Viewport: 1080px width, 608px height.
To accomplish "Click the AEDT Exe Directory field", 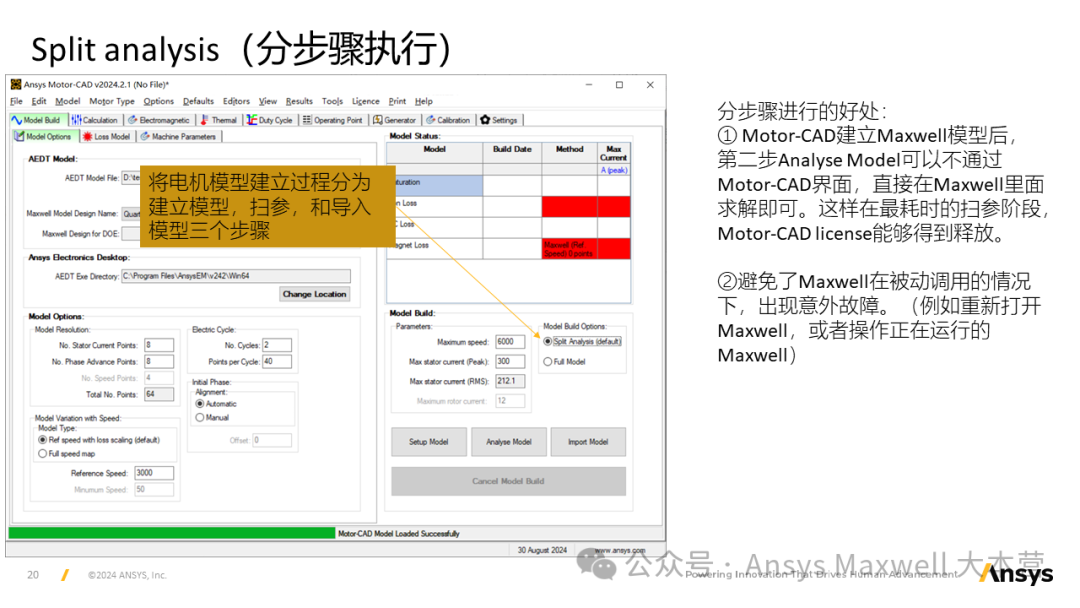I will [236, 276].
